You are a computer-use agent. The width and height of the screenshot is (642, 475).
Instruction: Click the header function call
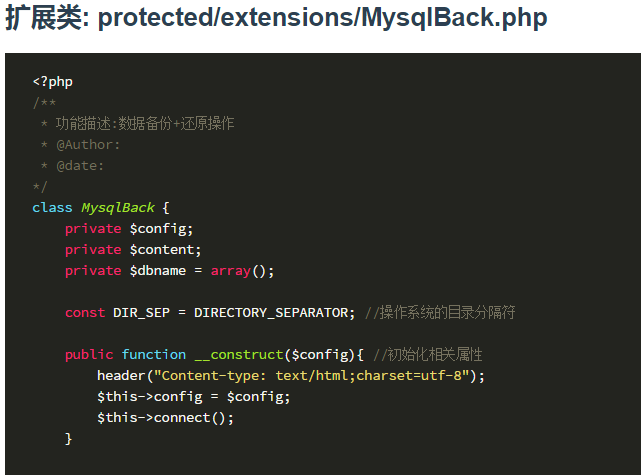(121, 375)
